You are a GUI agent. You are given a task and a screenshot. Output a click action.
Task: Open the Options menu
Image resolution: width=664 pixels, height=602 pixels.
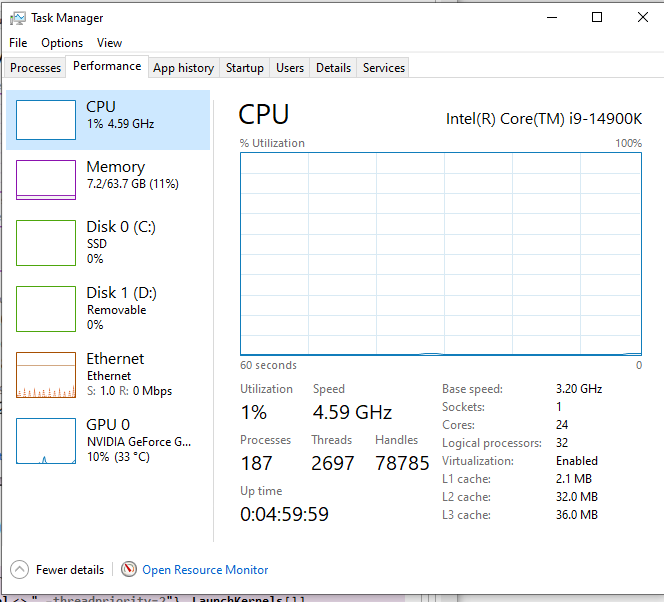pos(62,43)
